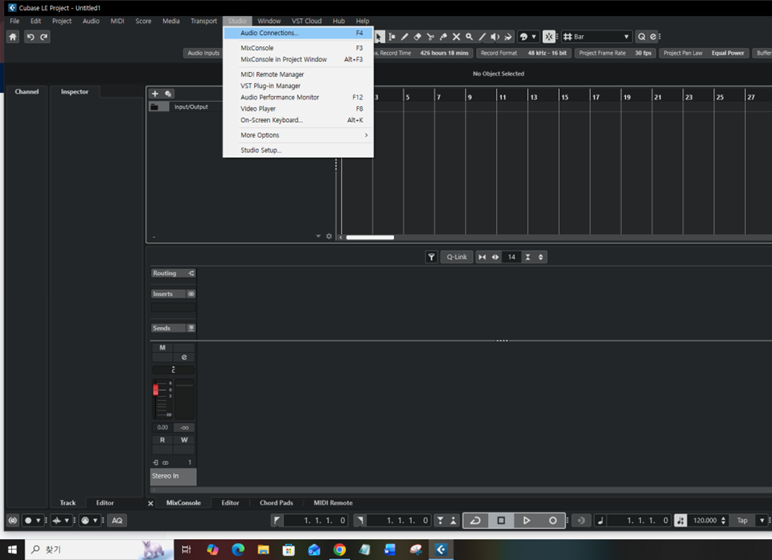Click the Add Track plus icon
Viewport: 772px width, 560px height.
click(155, 93)
